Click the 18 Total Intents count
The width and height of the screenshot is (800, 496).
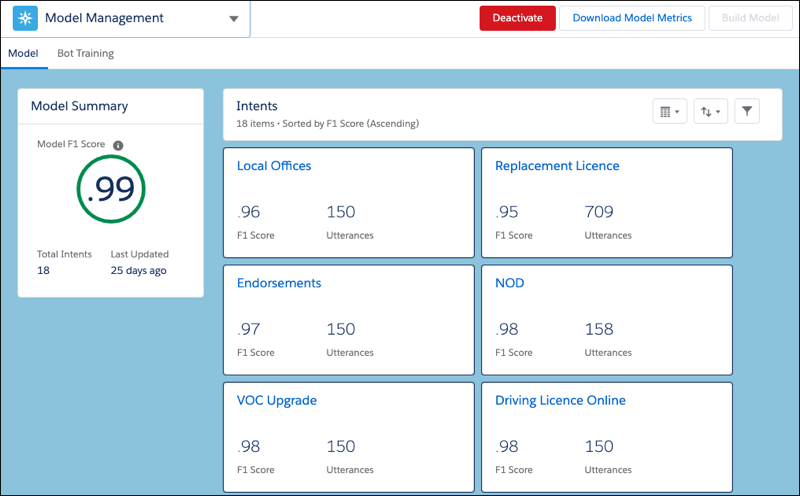(x=44, y=270)
